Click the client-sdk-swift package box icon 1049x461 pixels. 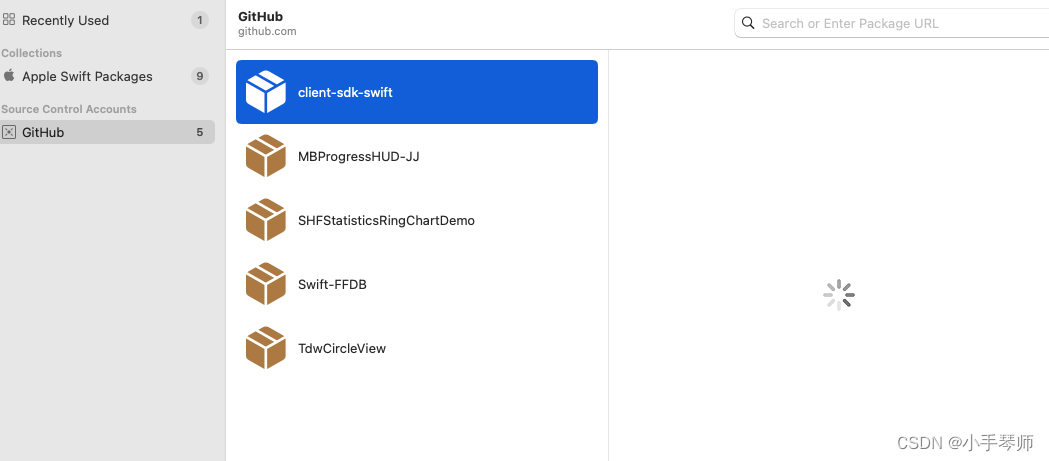point(266,92)
